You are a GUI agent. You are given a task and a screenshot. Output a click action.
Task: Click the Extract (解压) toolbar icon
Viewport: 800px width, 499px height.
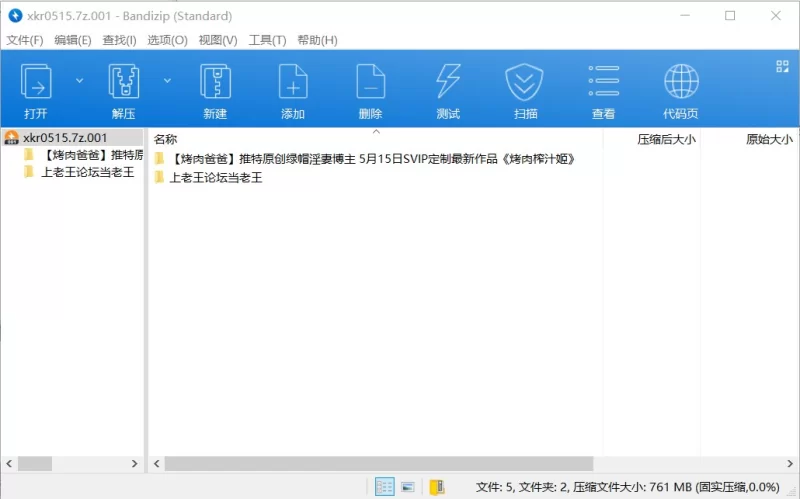tap(123, 81)
